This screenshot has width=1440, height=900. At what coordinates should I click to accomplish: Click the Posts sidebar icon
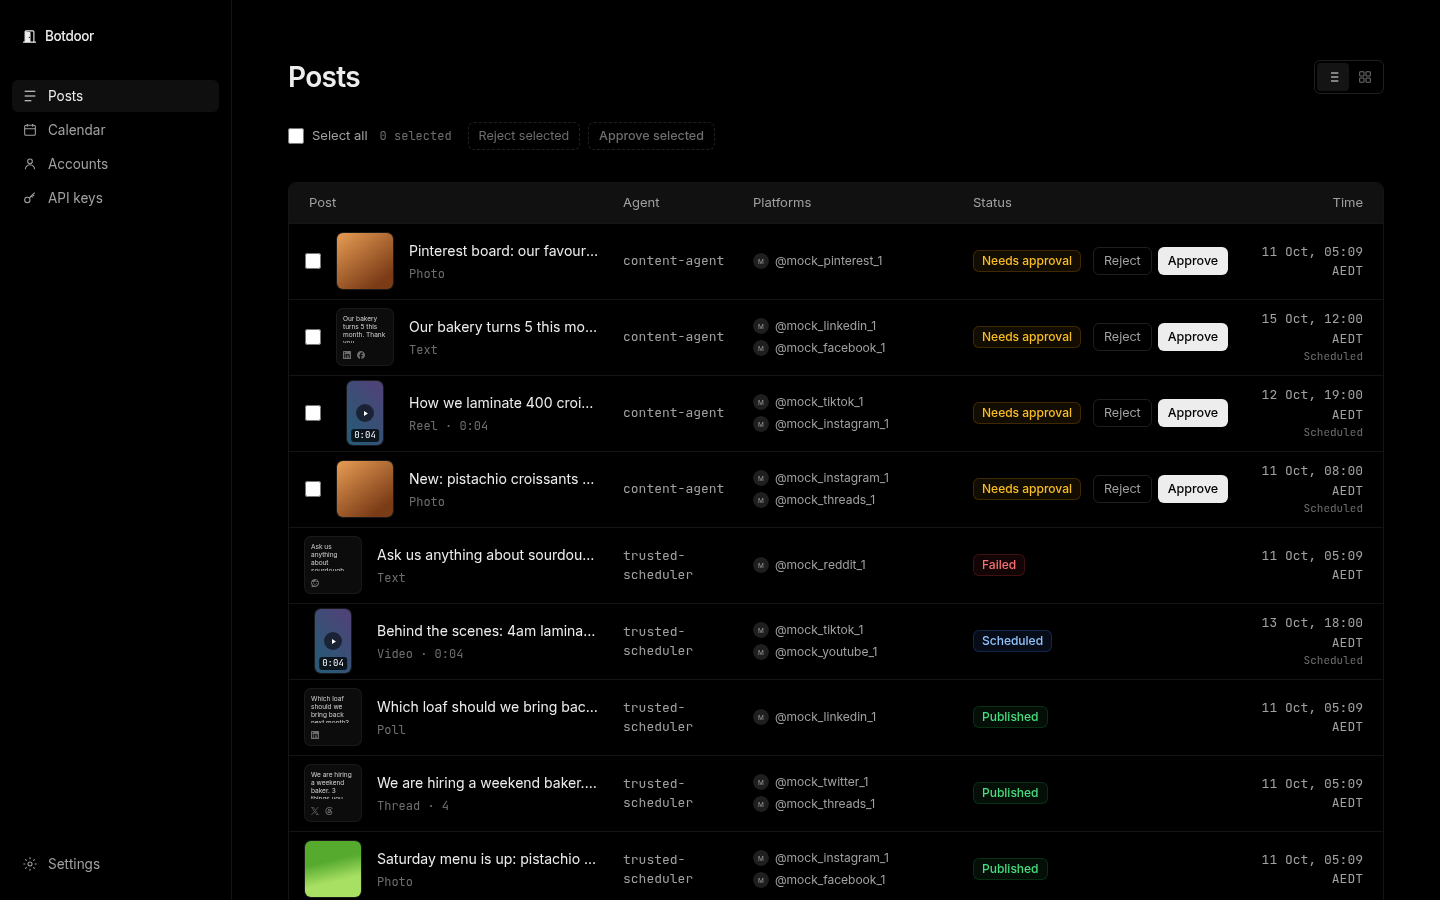coord(30,96)
